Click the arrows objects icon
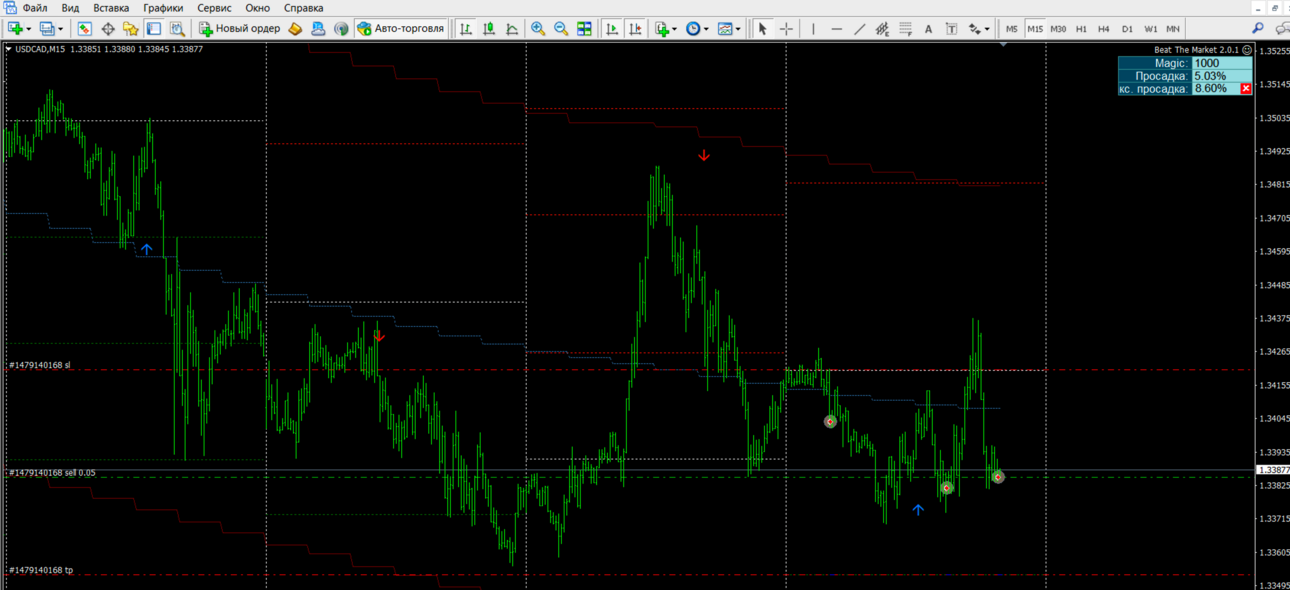Image resolution: width=1290 pixels, height=590 pixels. click(x=974, y=29)
